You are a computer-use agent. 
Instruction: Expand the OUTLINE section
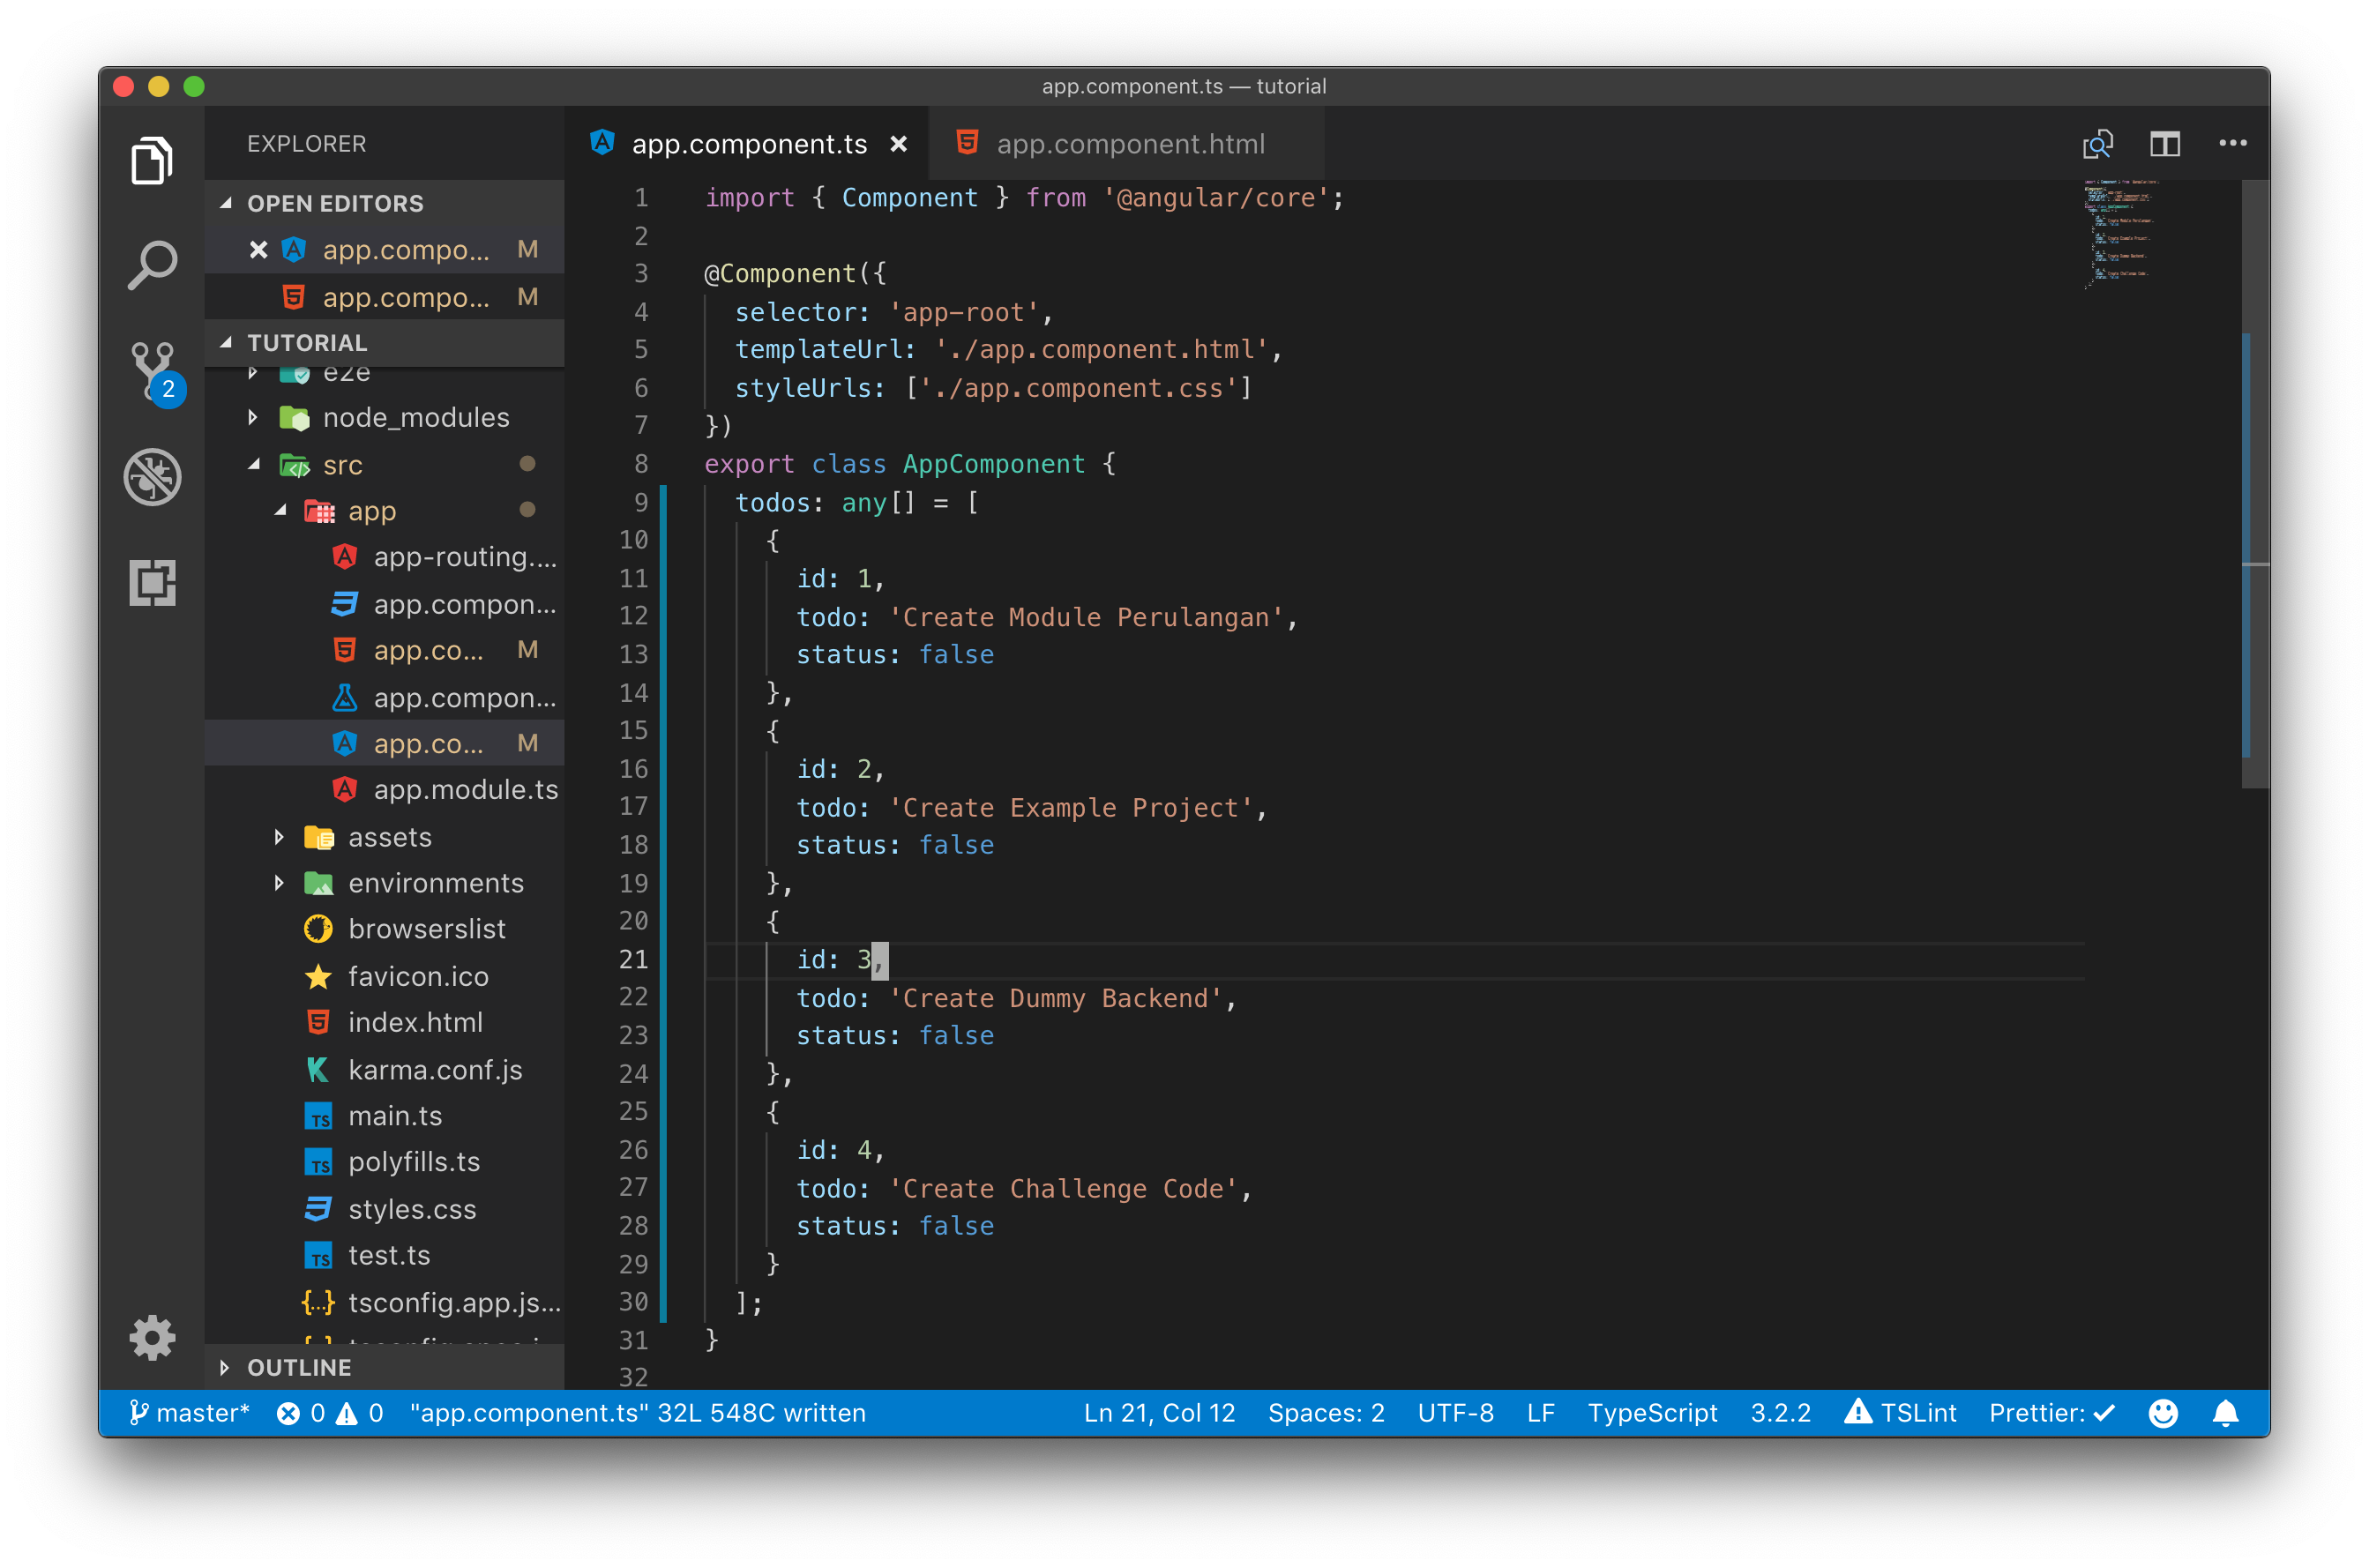coord(385,1367)
